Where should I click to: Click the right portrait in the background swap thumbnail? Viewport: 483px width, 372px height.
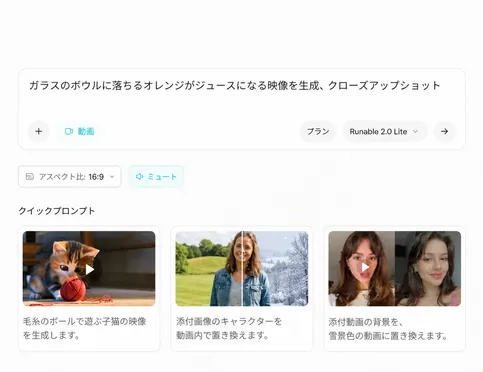428,269
